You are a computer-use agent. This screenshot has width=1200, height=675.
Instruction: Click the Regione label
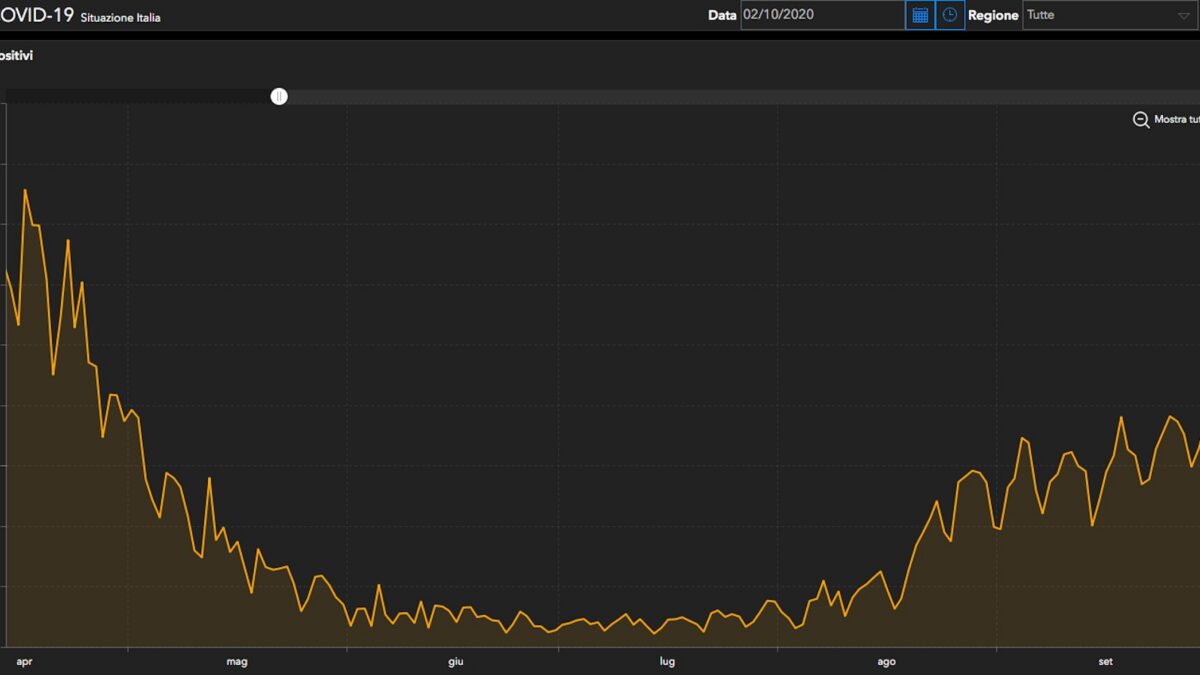pos(993,16)
